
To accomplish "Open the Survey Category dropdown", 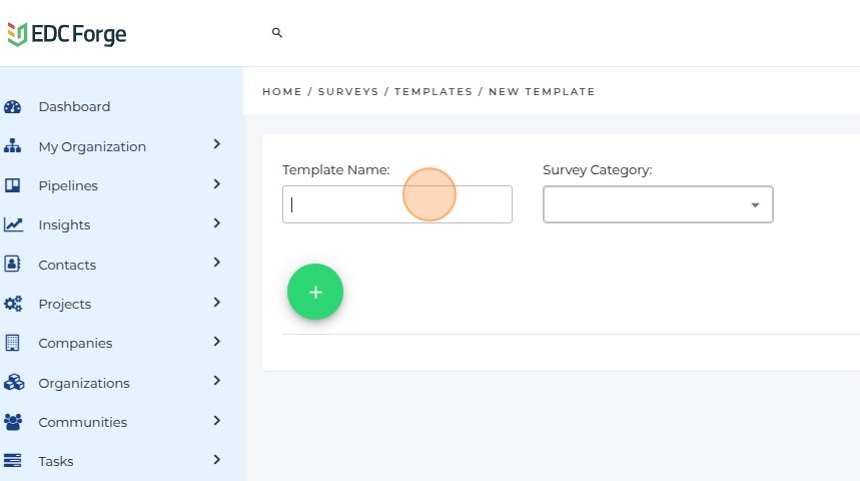I will pyautogui.click(x=657, y=205).
